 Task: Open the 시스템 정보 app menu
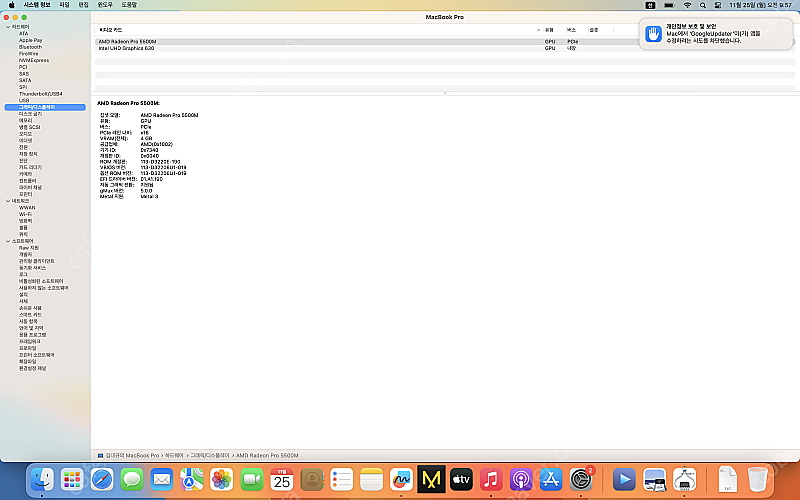click(x=37, y=5)
